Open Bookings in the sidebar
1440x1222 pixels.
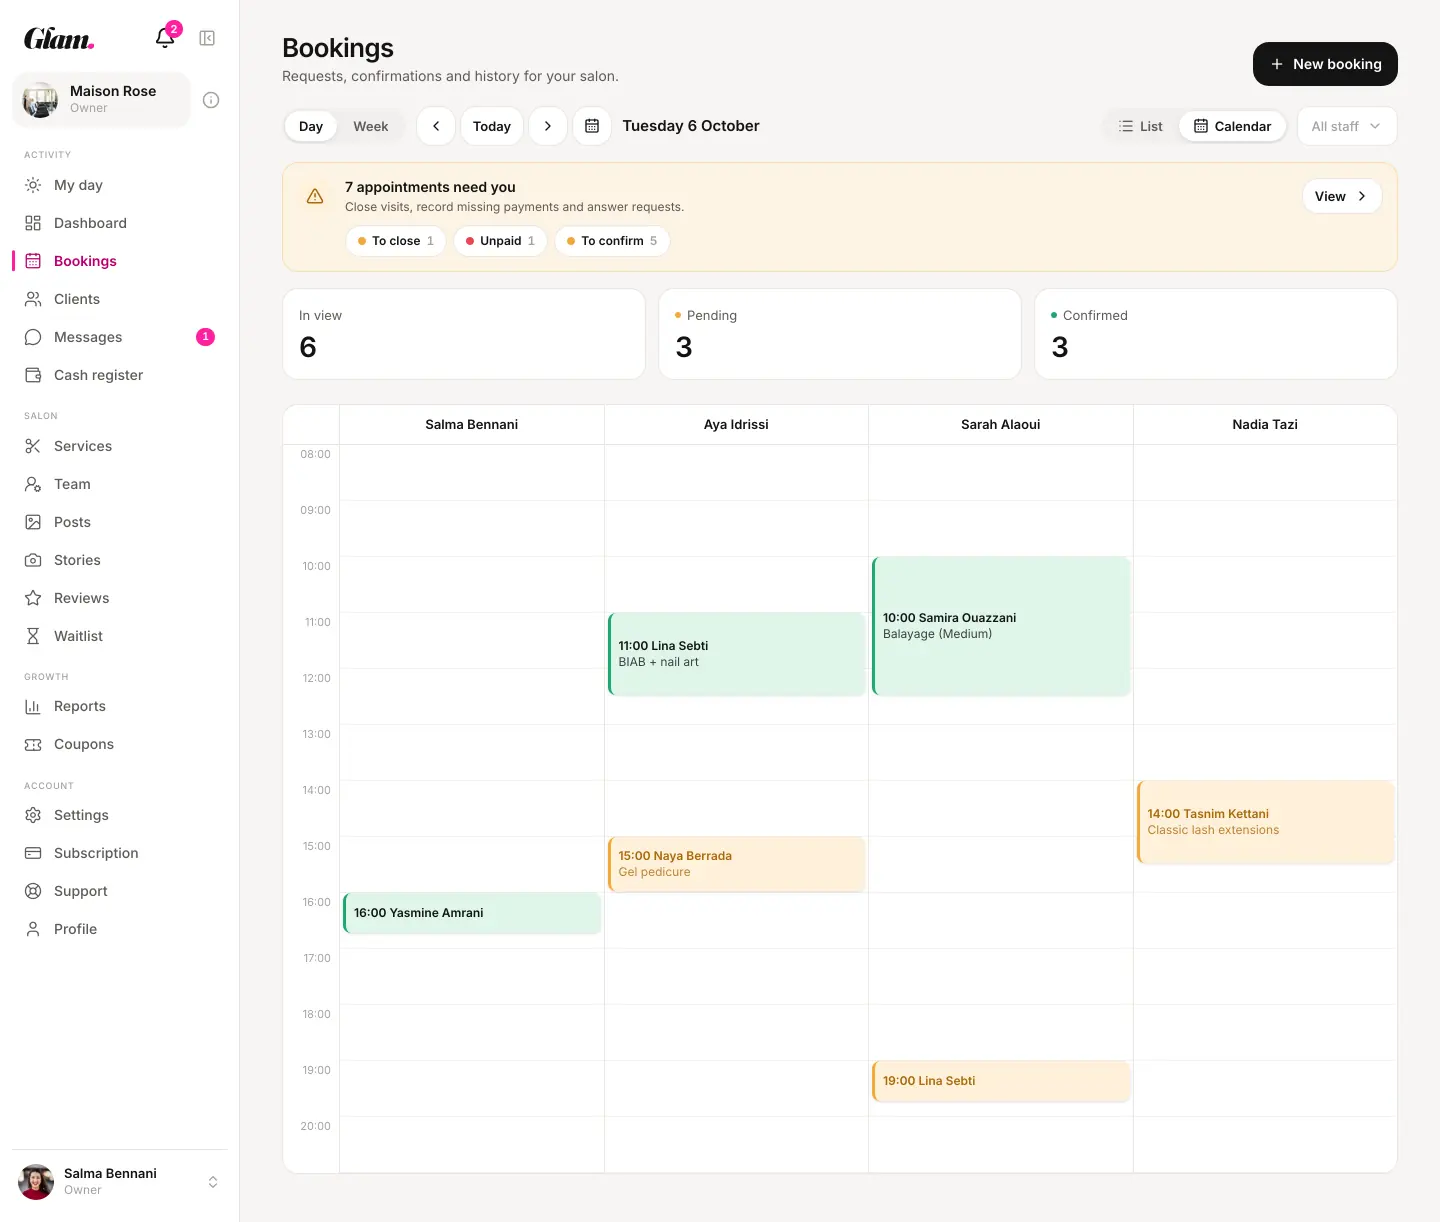point(119,261)
